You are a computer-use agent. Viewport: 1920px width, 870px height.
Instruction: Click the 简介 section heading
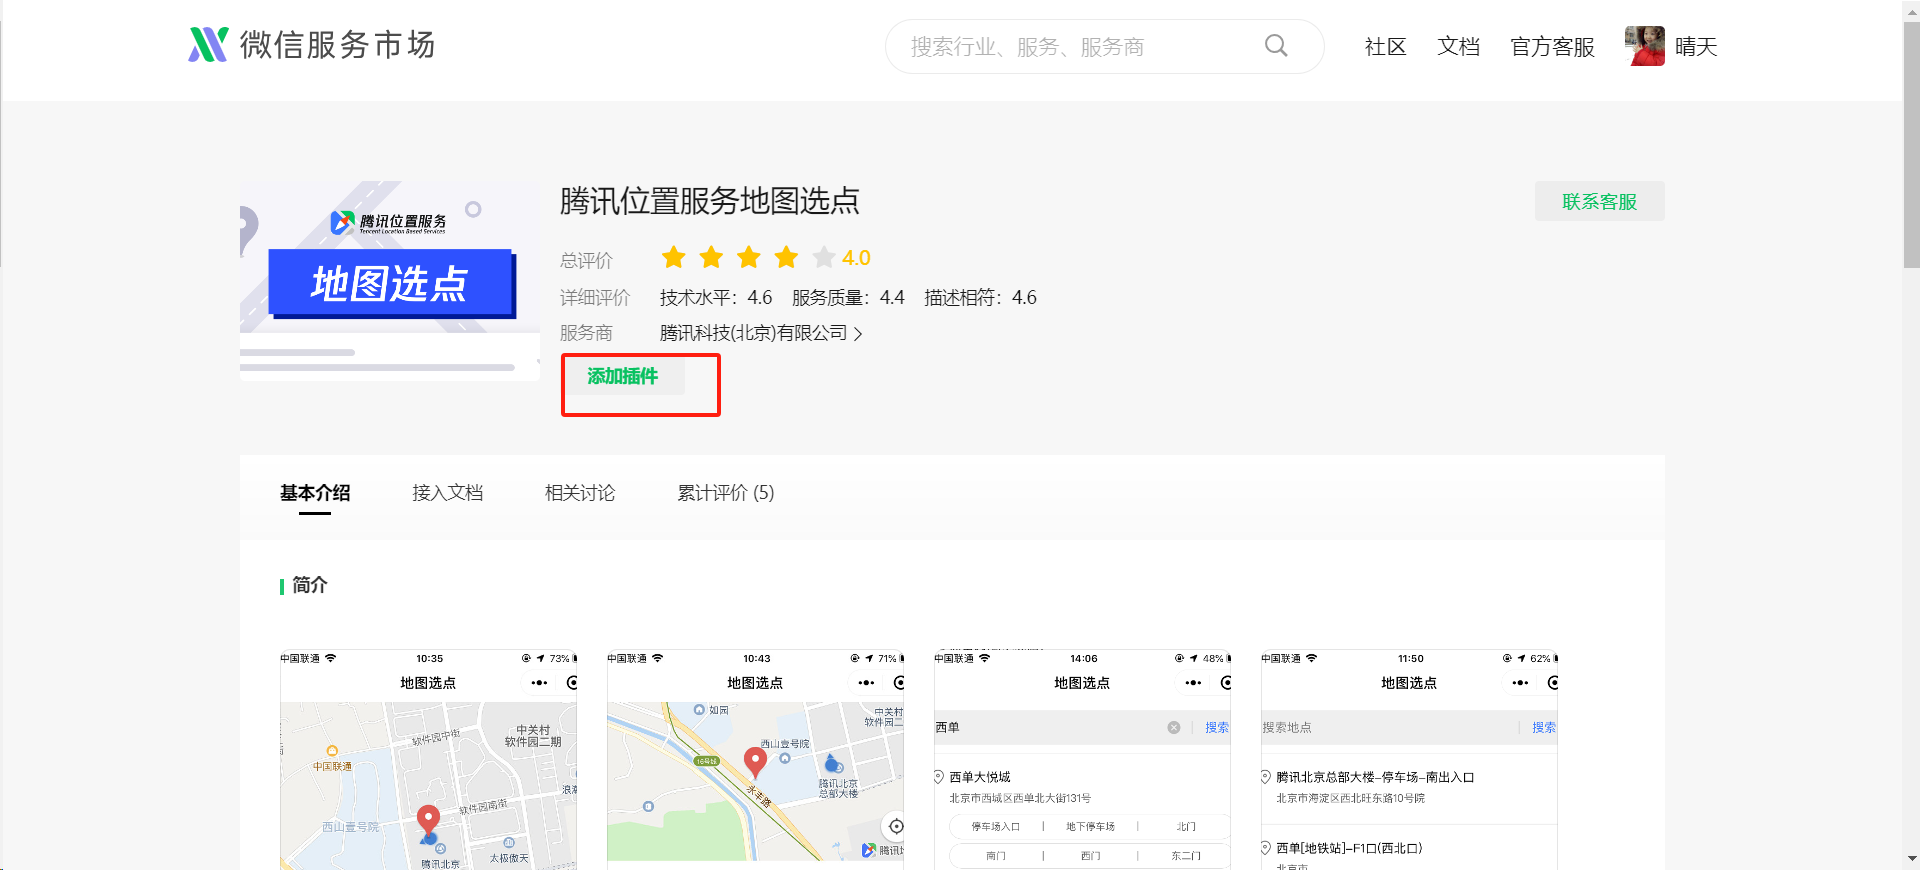(x=309, y=585)
